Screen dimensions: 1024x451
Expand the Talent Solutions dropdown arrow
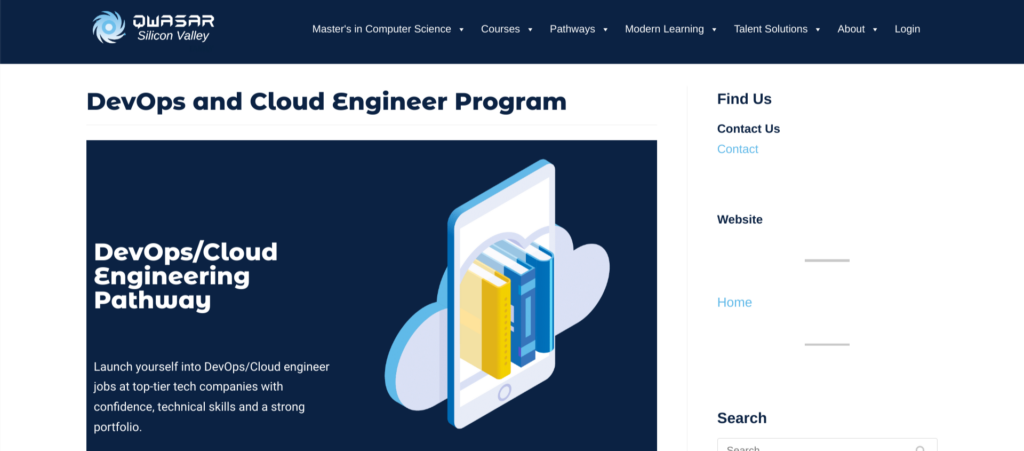(x=818, y=30)
